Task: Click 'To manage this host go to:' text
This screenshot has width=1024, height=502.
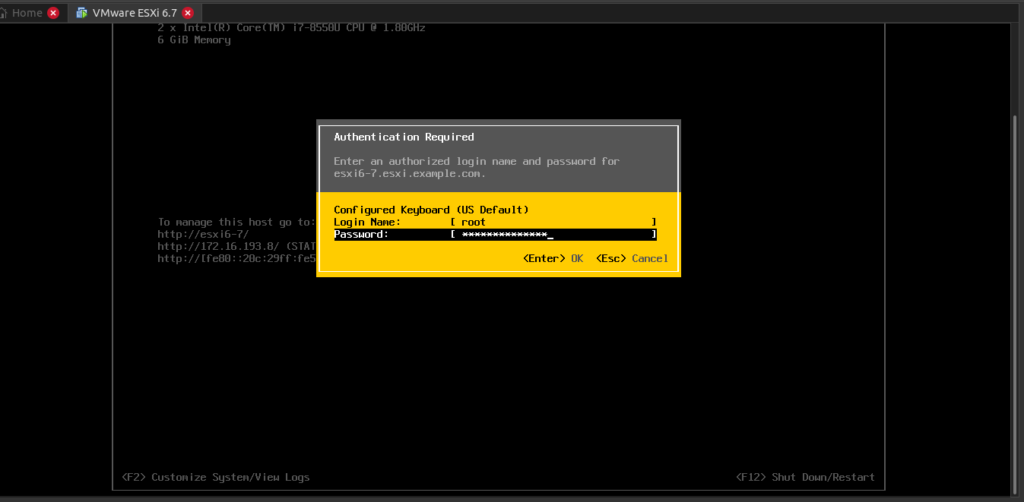Action: (x=237, y=222)
